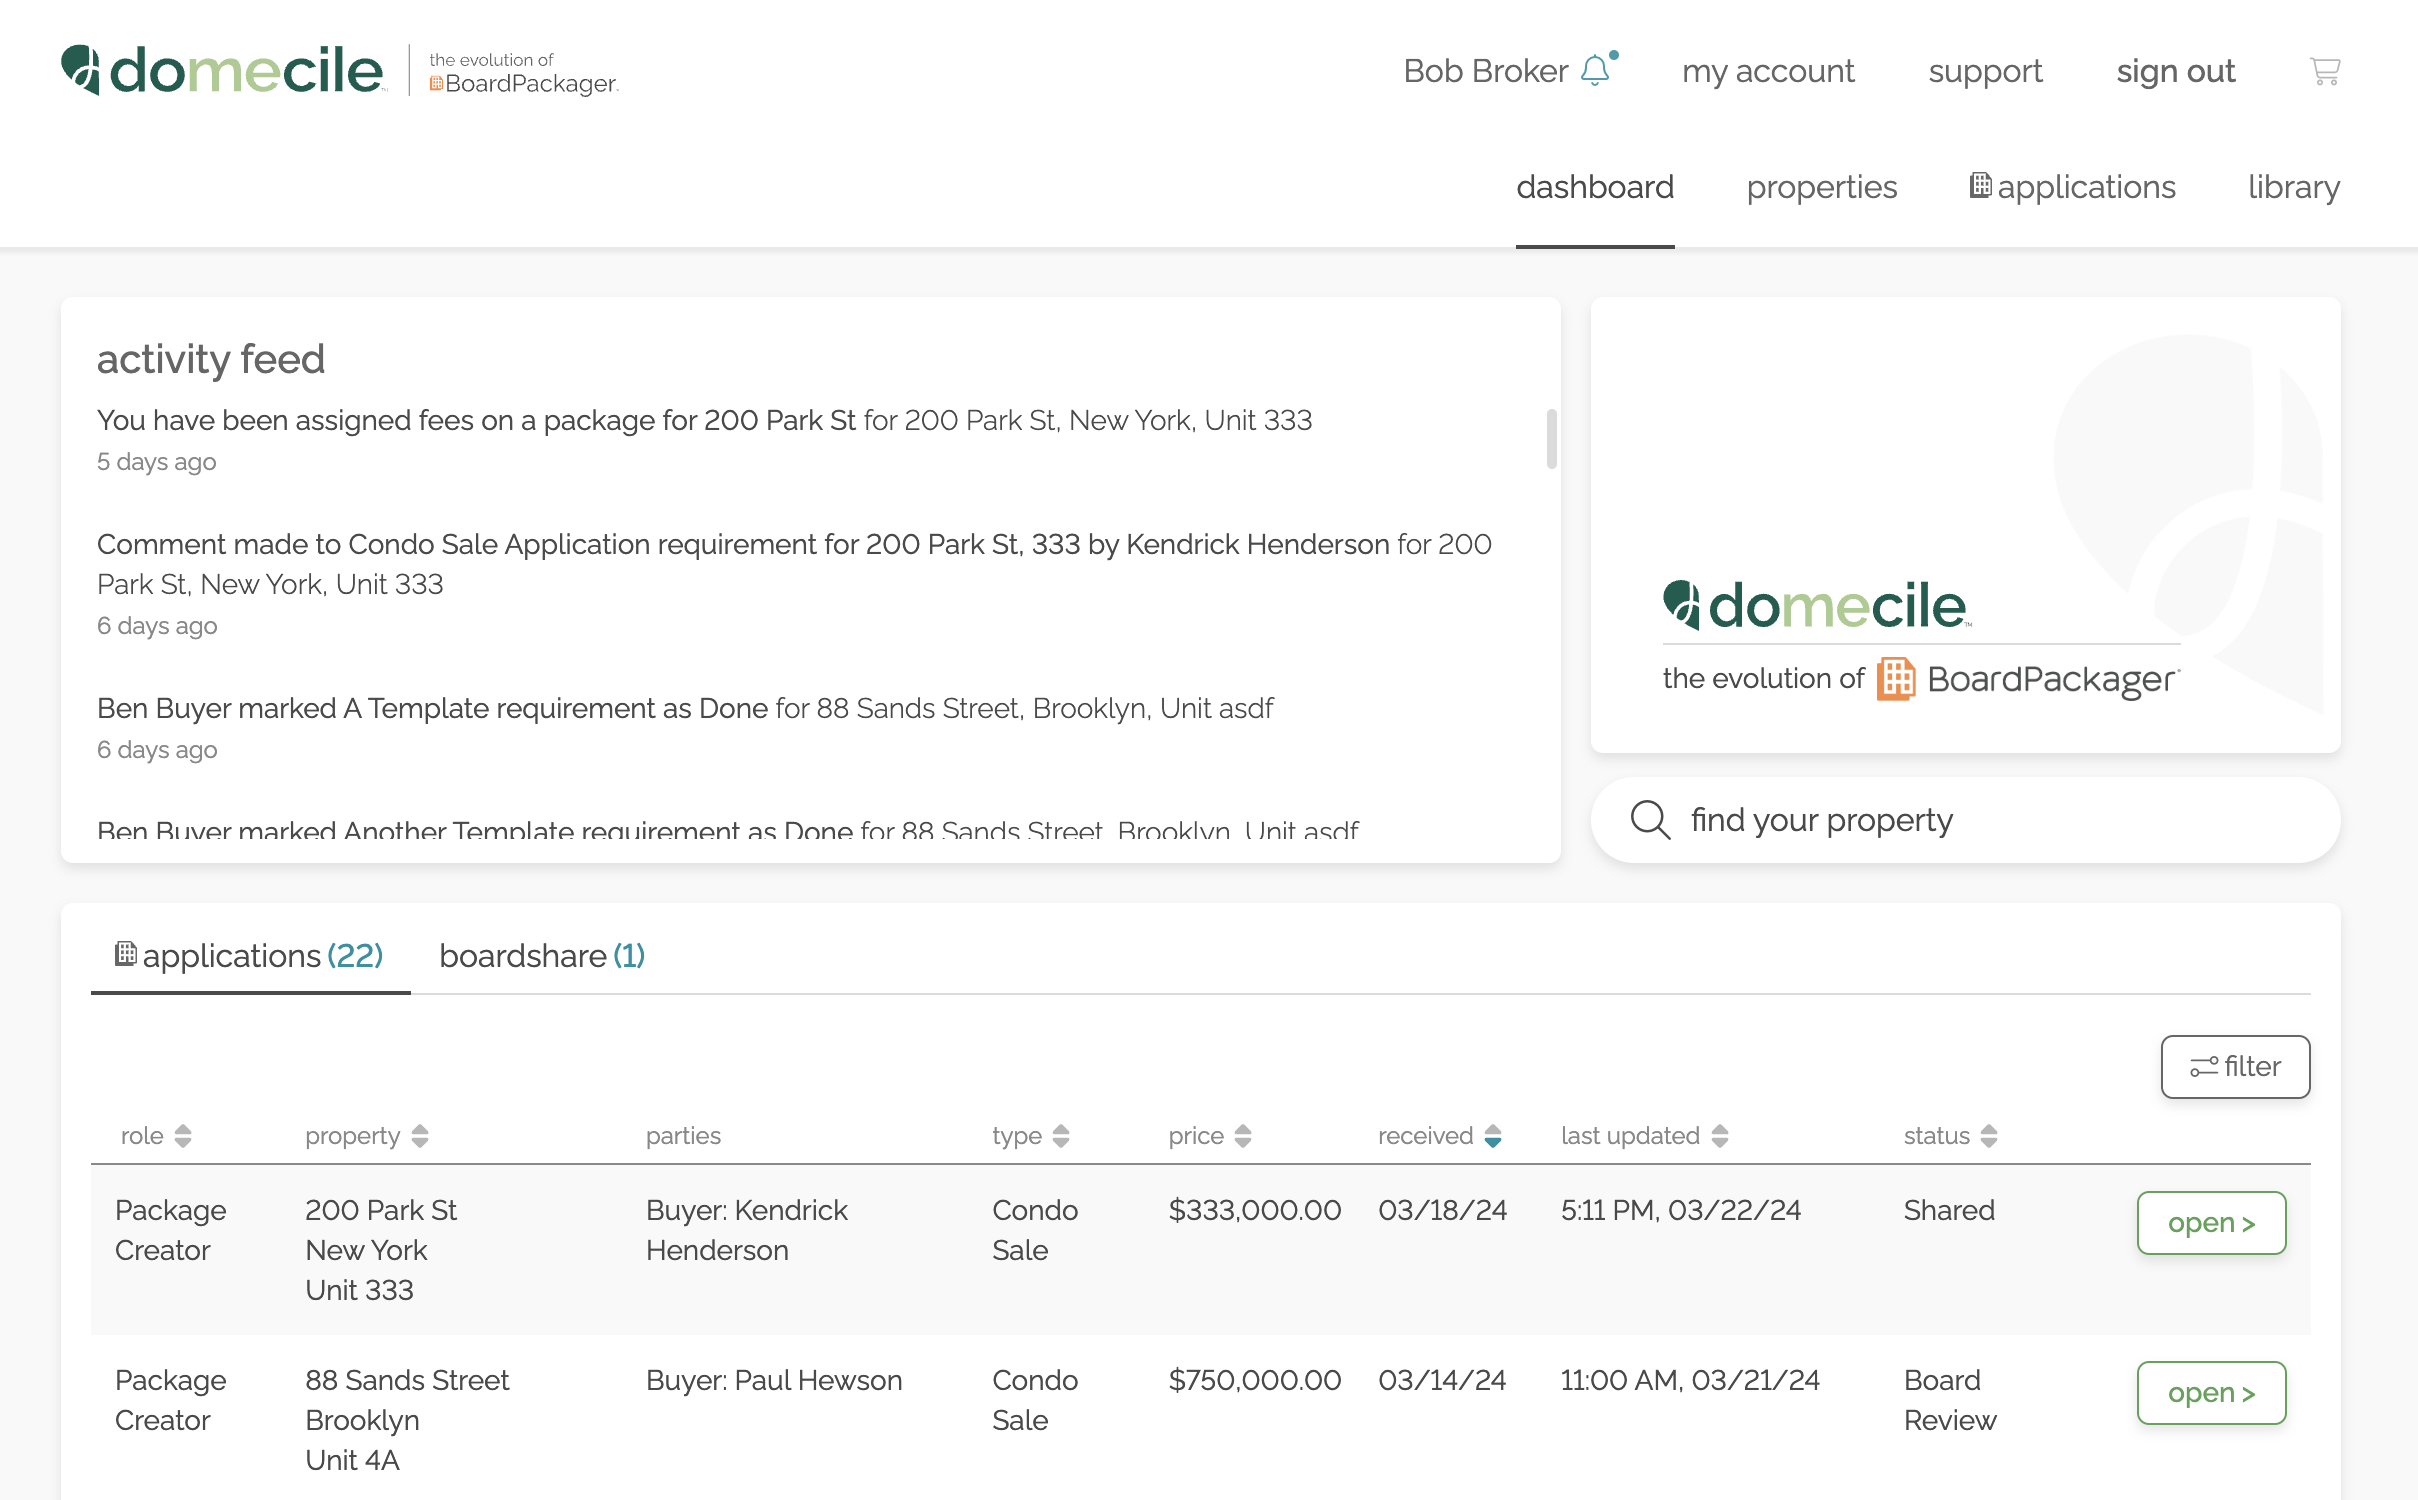
Task: Click the sign out link
Action: [2175, 71]
